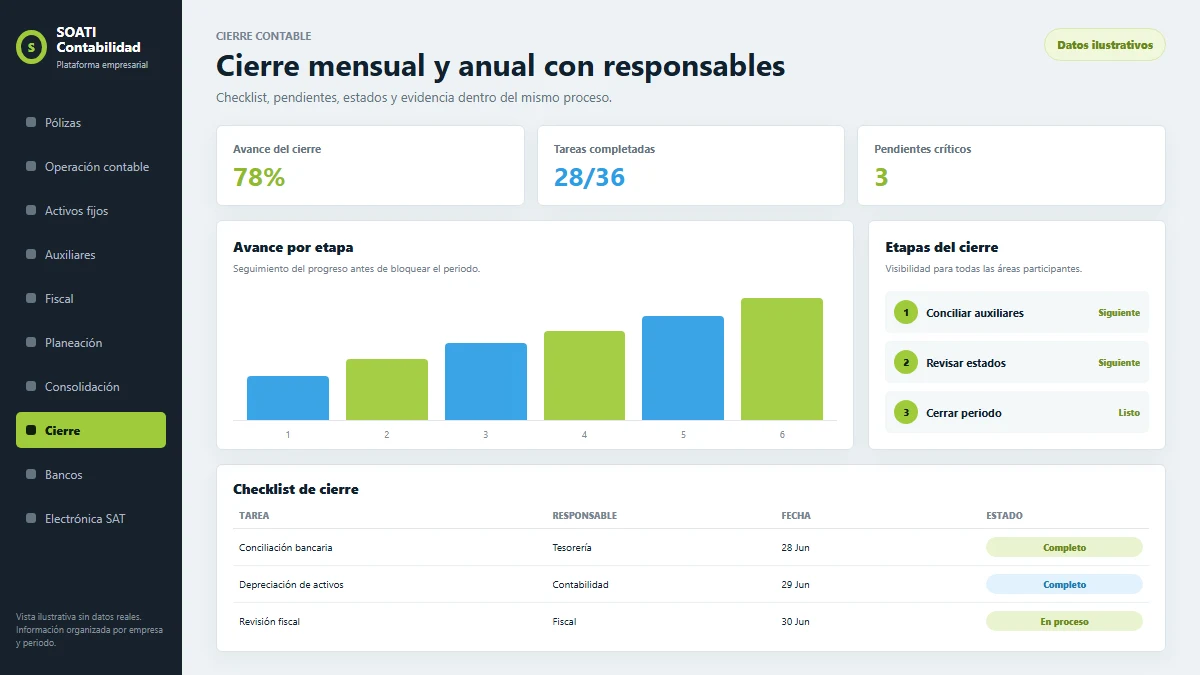
Task: Click step circle 1 for Conciliar auxiliares
Action: (906, 313)
